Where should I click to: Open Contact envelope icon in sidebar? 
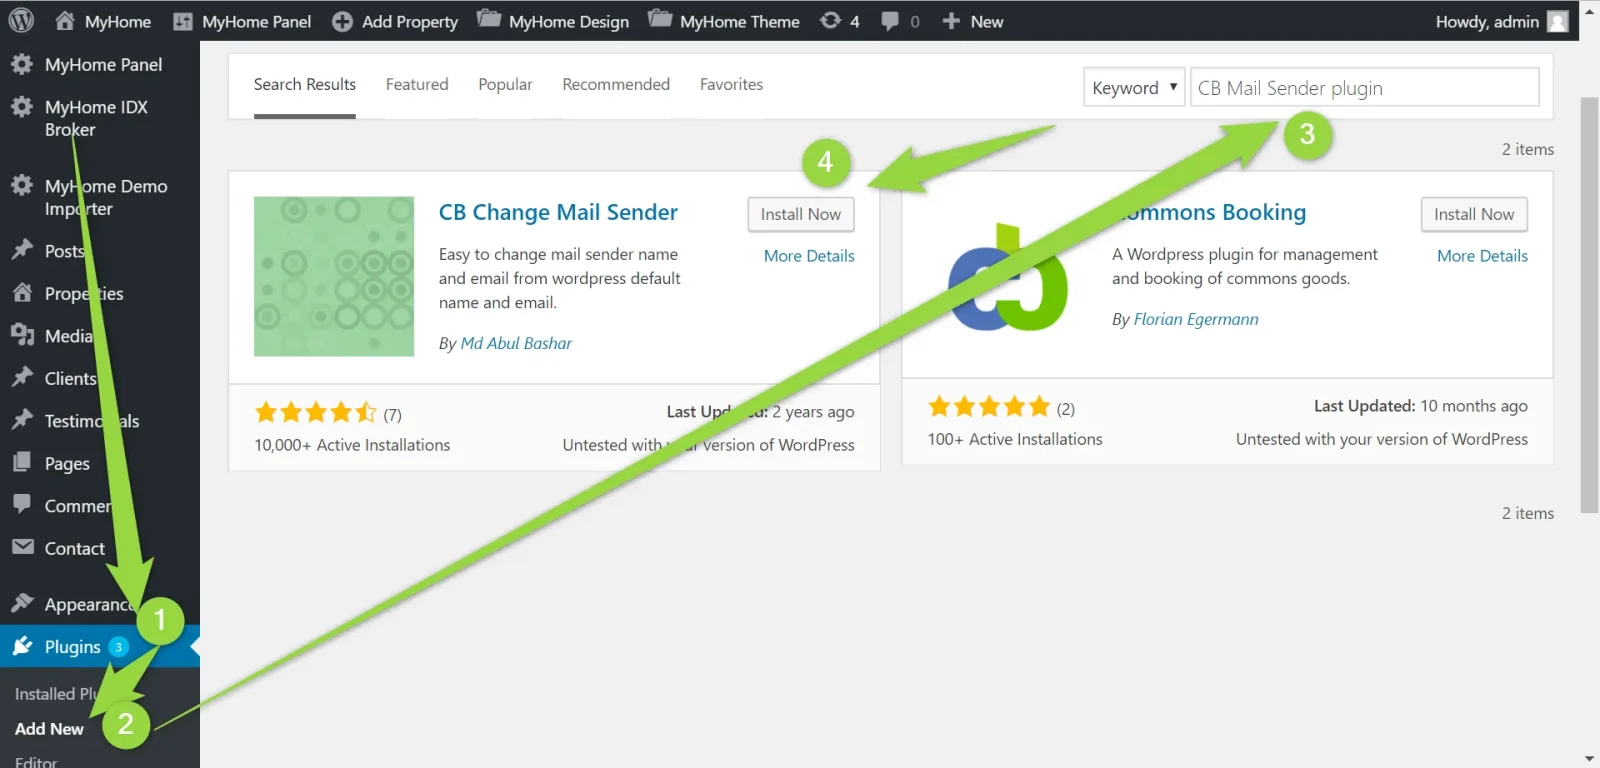[22, 547]
